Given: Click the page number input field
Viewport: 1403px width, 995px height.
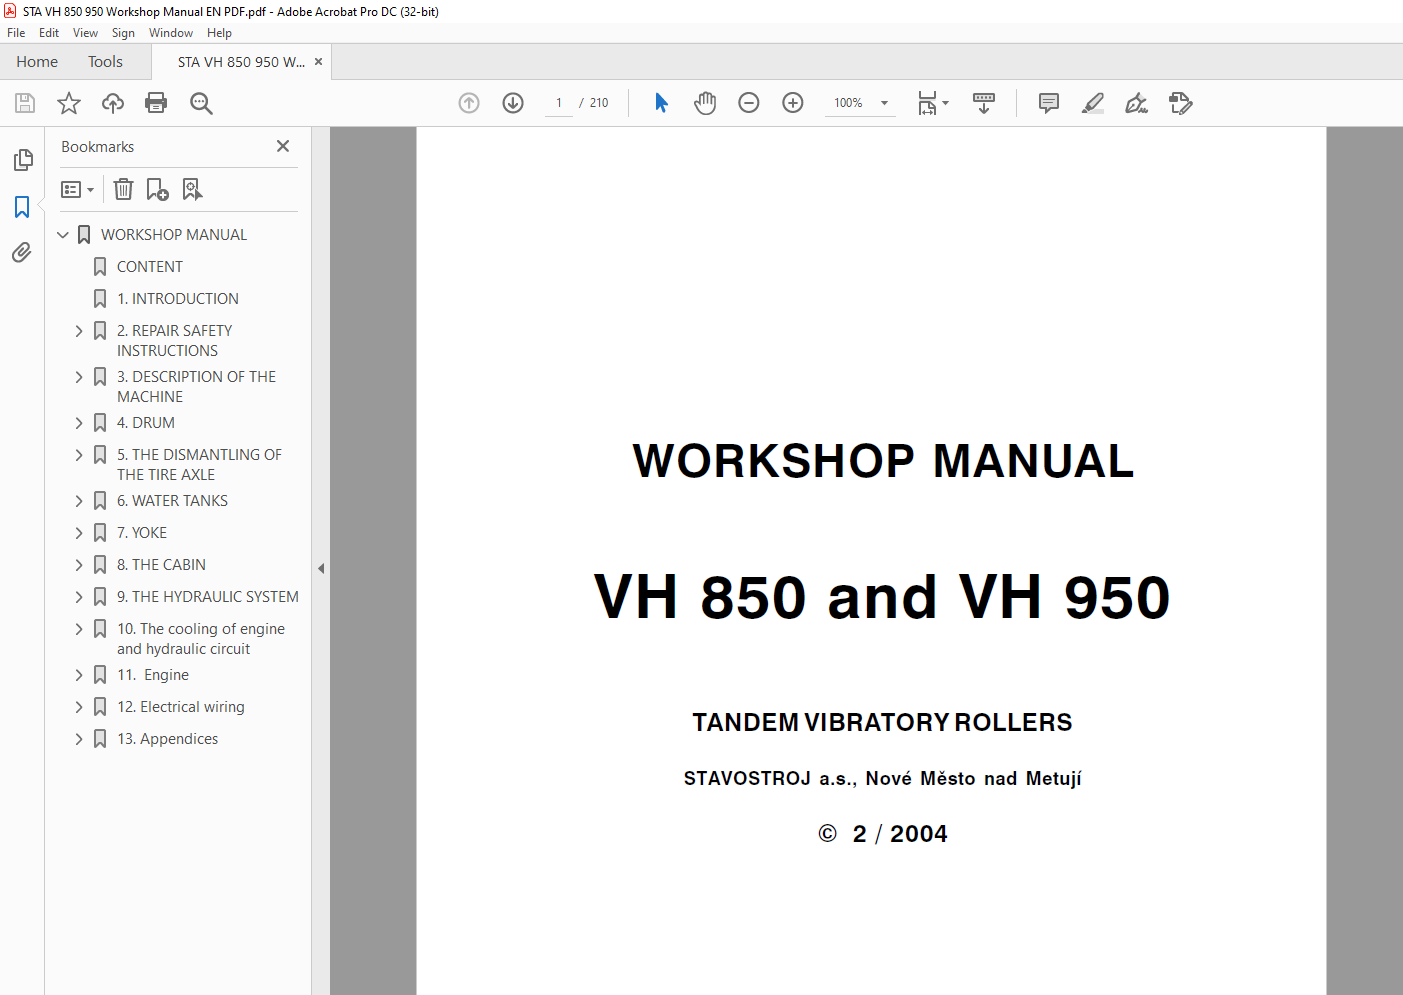Looking at the screenshot, I should [x=559, y=103].
